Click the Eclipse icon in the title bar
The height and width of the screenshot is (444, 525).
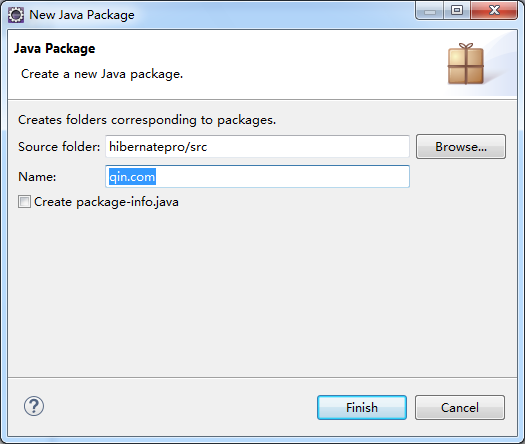(x=16, y=15)
